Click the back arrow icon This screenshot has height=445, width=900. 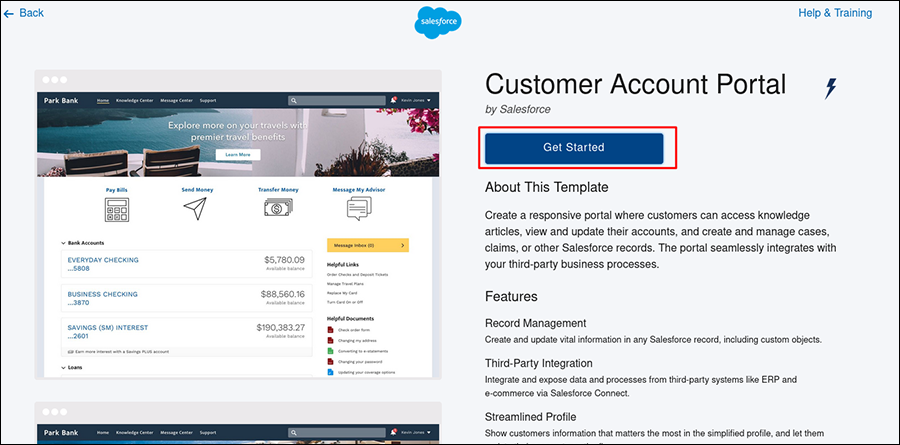point(8,13)
